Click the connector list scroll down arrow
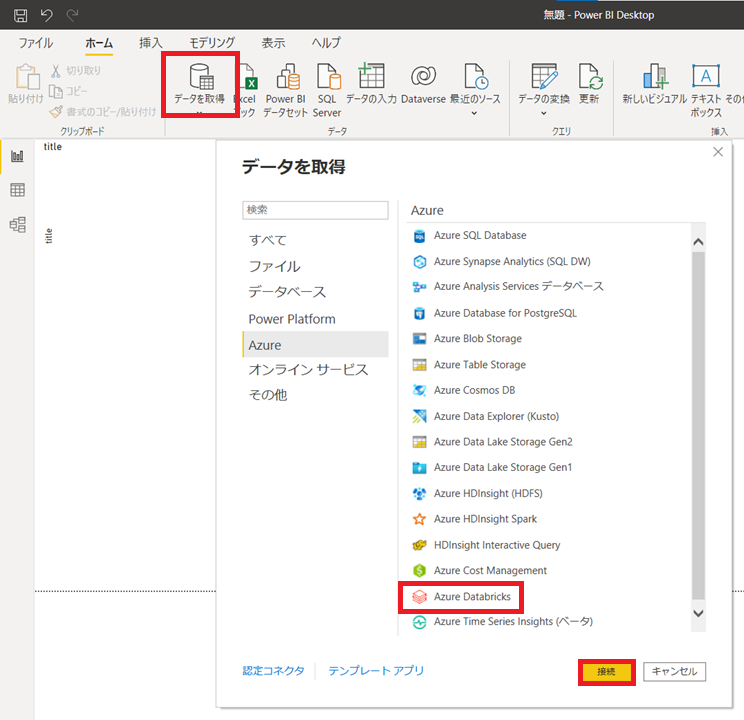Screen dimensions: 744x720 tap(698, 613)
